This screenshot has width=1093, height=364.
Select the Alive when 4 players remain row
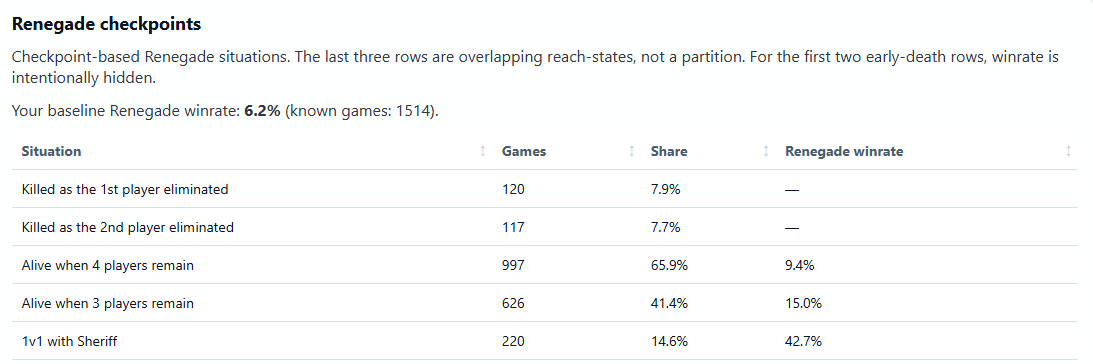pos(545,265)
